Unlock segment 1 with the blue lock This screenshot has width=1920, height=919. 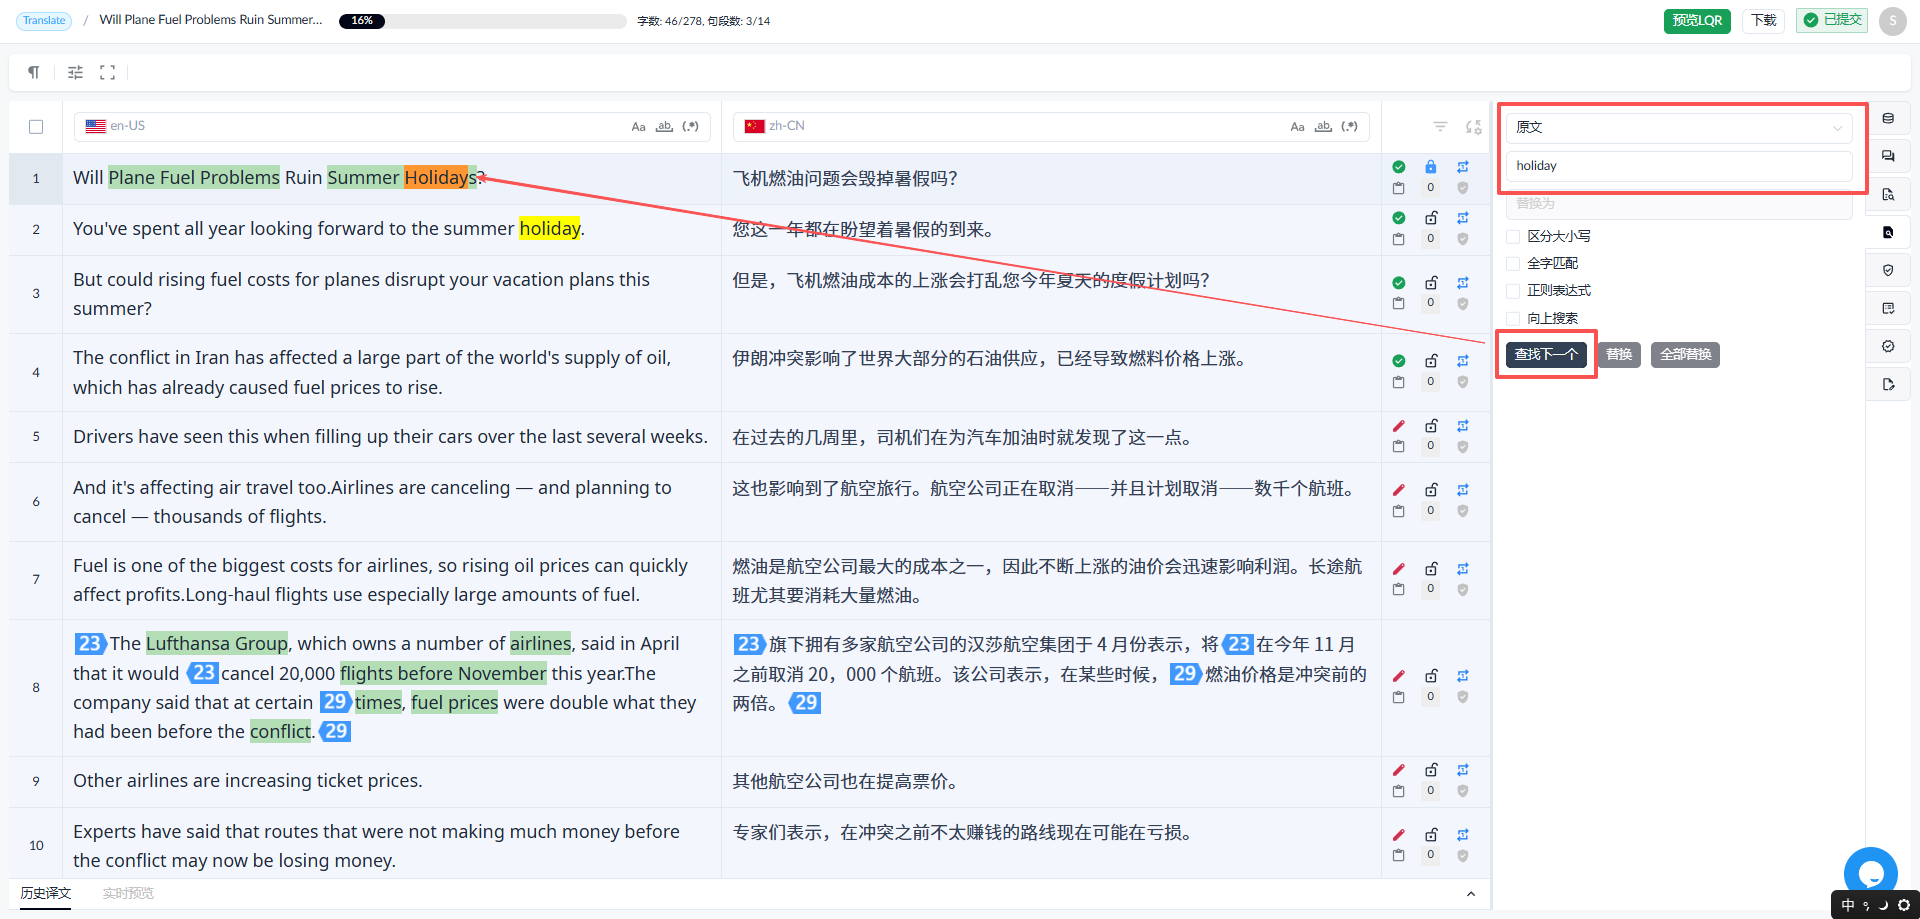pos(1431,167)
